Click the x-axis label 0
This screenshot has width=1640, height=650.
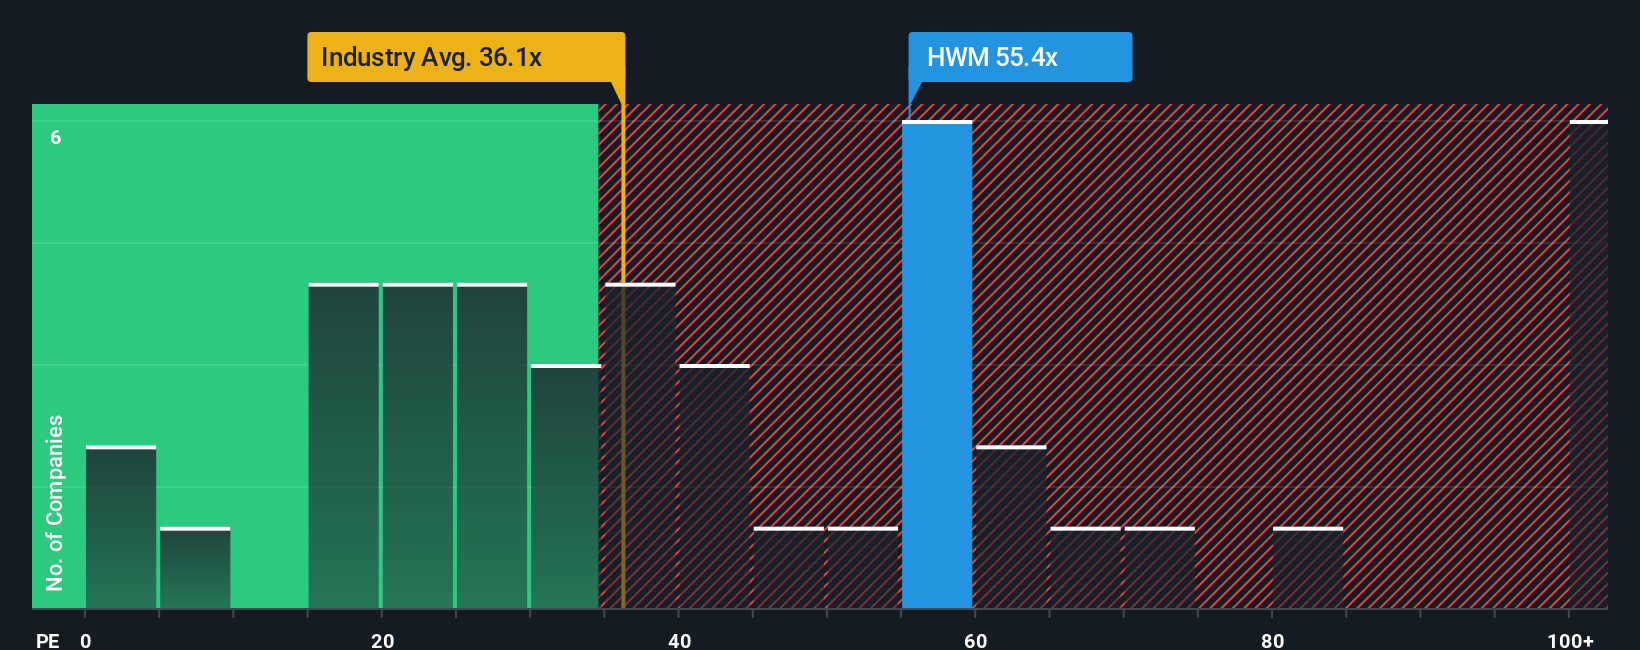86,641
